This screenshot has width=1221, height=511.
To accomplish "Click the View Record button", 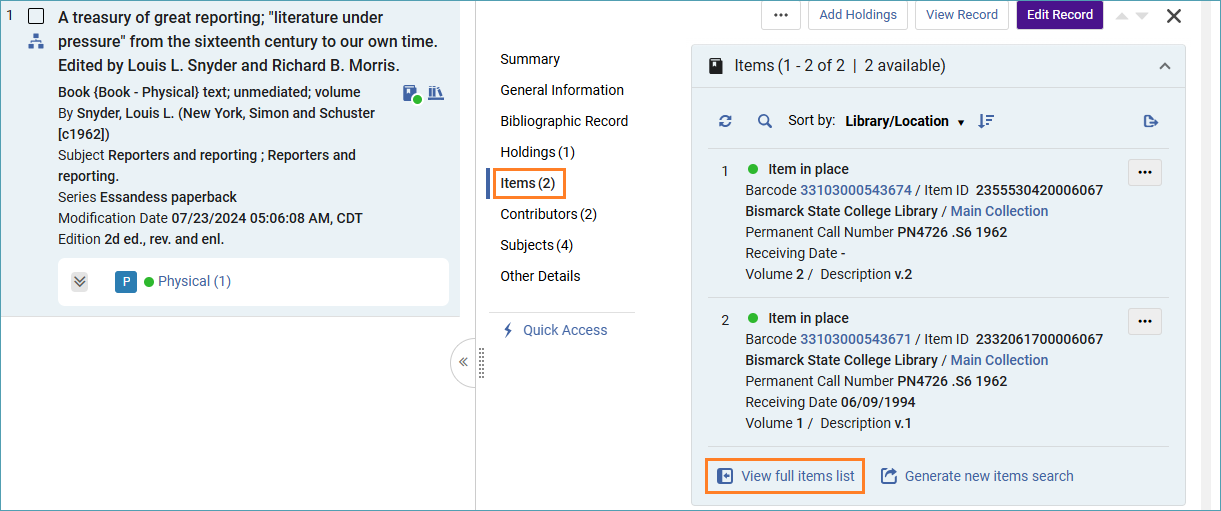I will (962, 15).
